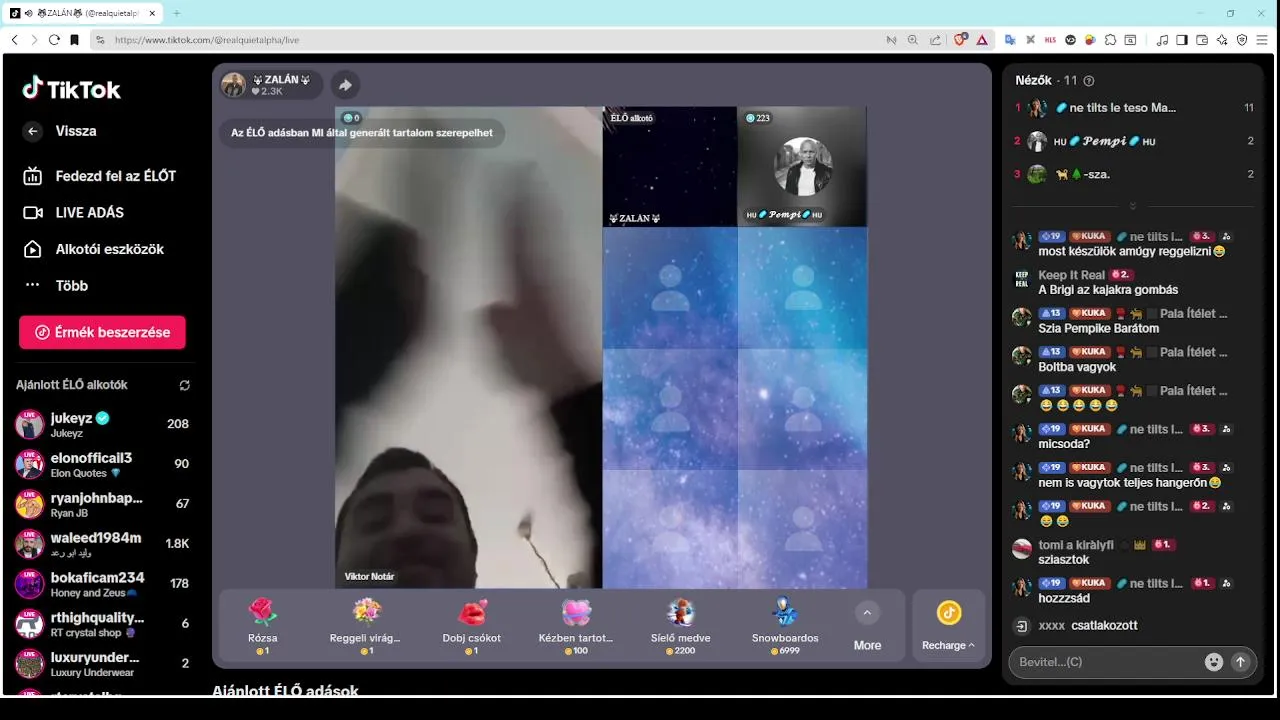Click viewers info help icon

click(x=1089, y=81)
